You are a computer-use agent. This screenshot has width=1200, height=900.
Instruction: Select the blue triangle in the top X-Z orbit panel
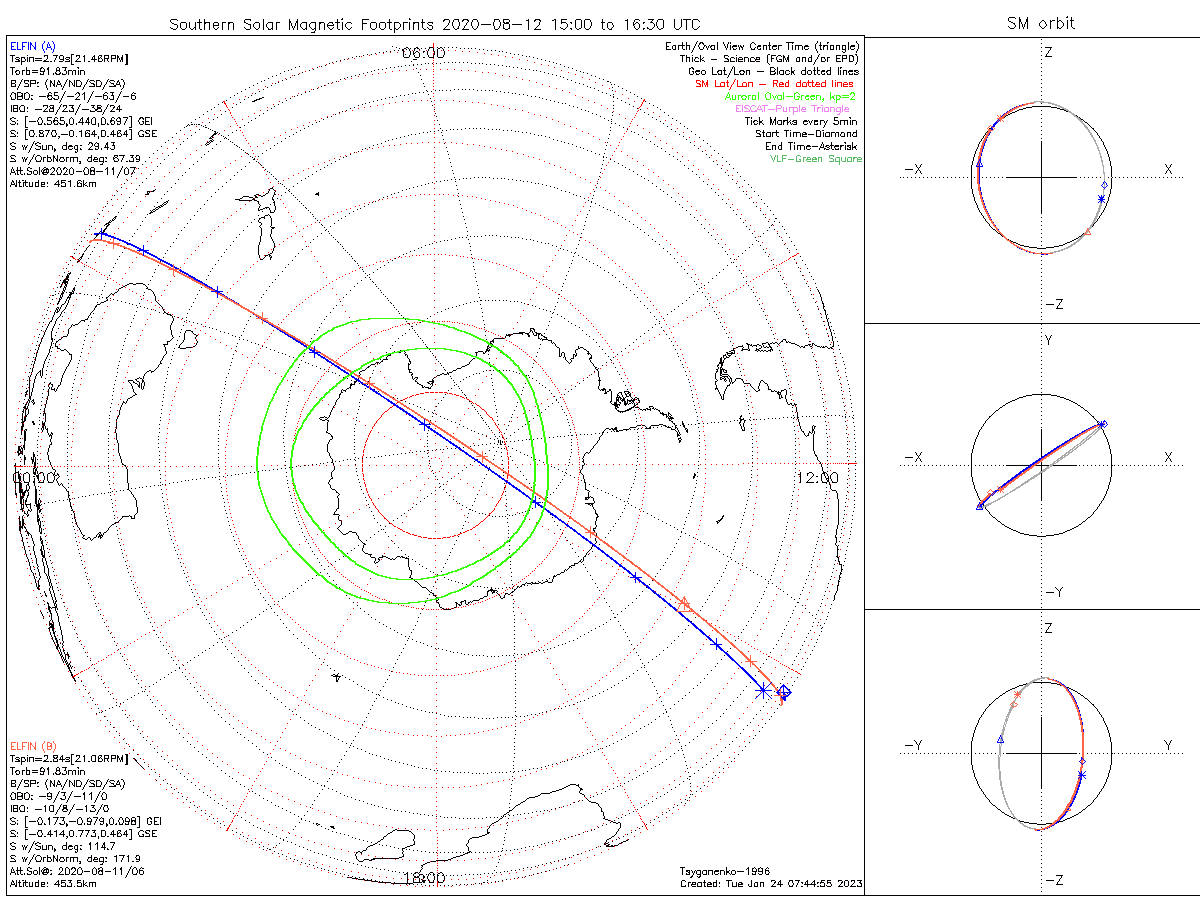click(980, 162)
